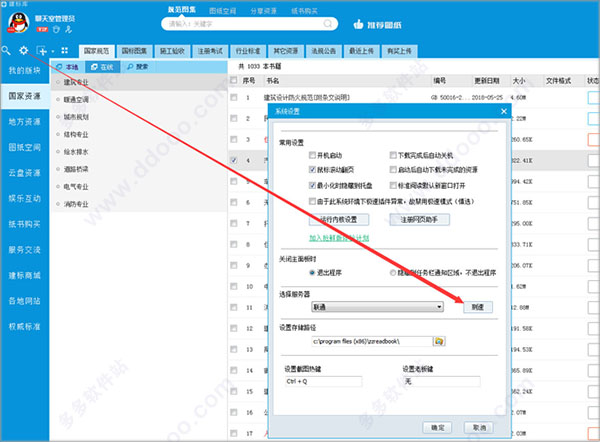Open the 施工验收 category tab
The height and width of the screenshot is (442, 600).
click(x=172, y=51)
